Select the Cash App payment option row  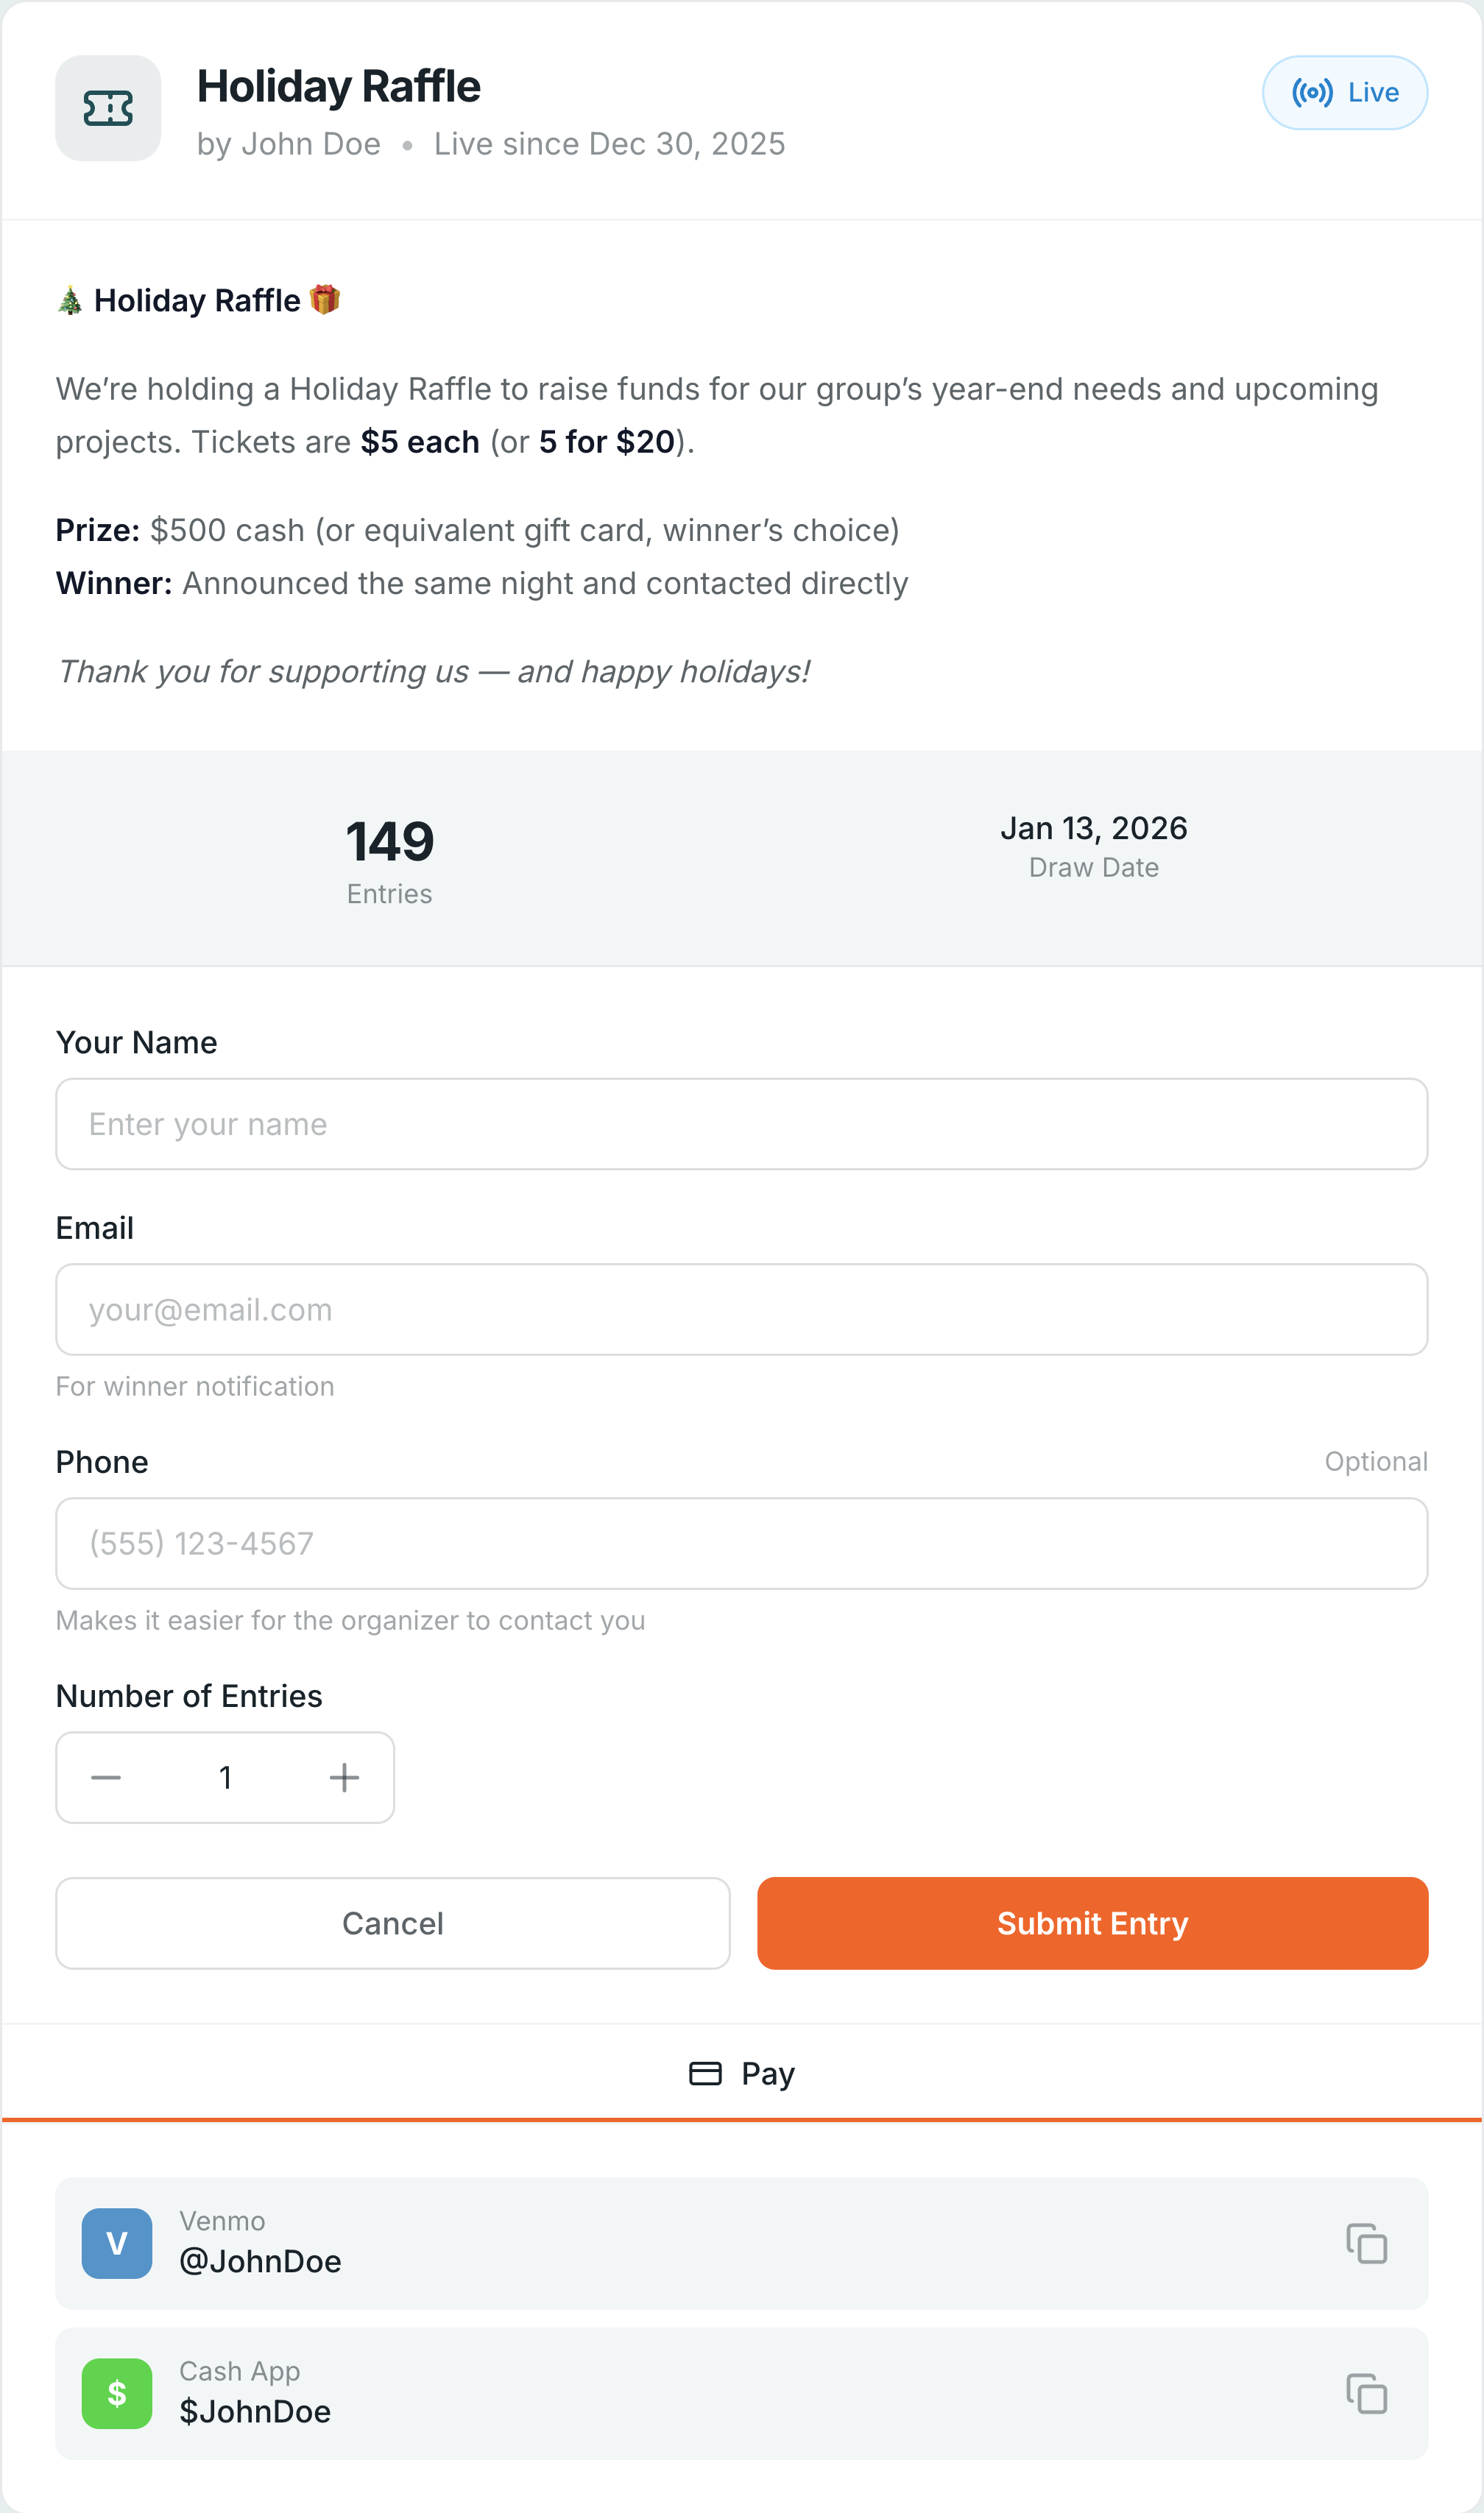742,2393
